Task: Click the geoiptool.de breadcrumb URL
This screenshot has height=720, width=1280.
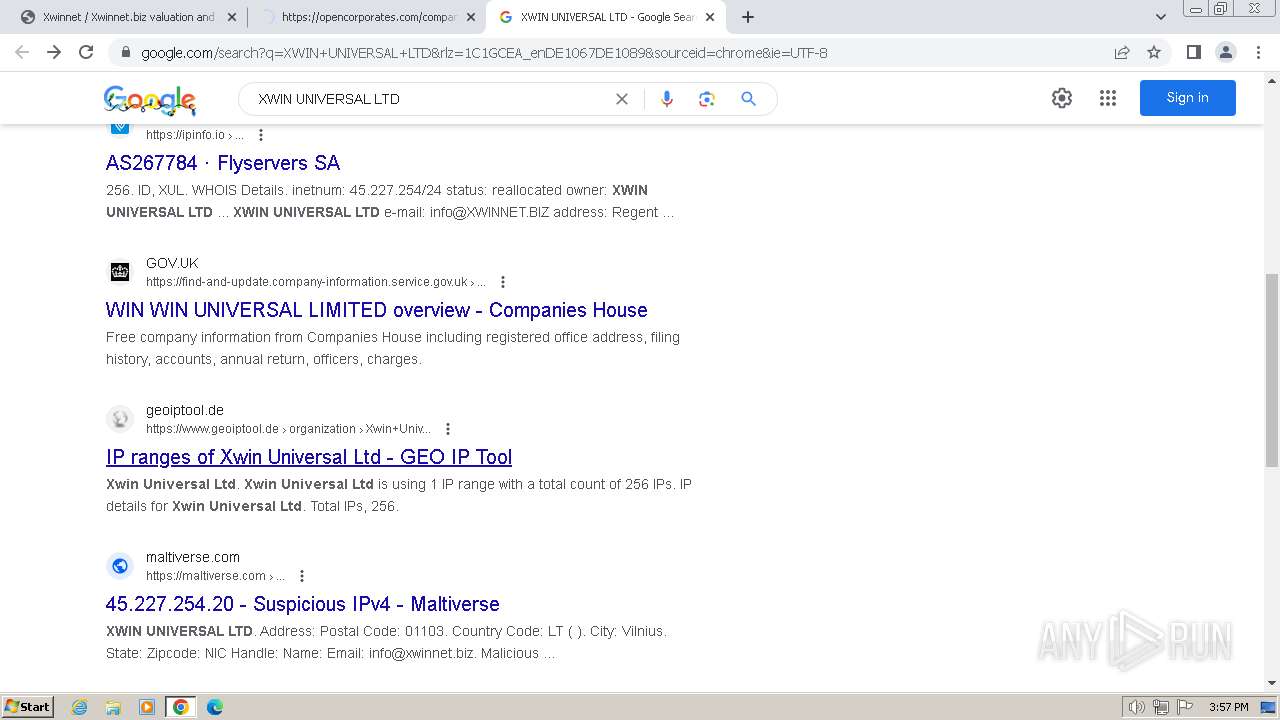Action: pos(288,429)
